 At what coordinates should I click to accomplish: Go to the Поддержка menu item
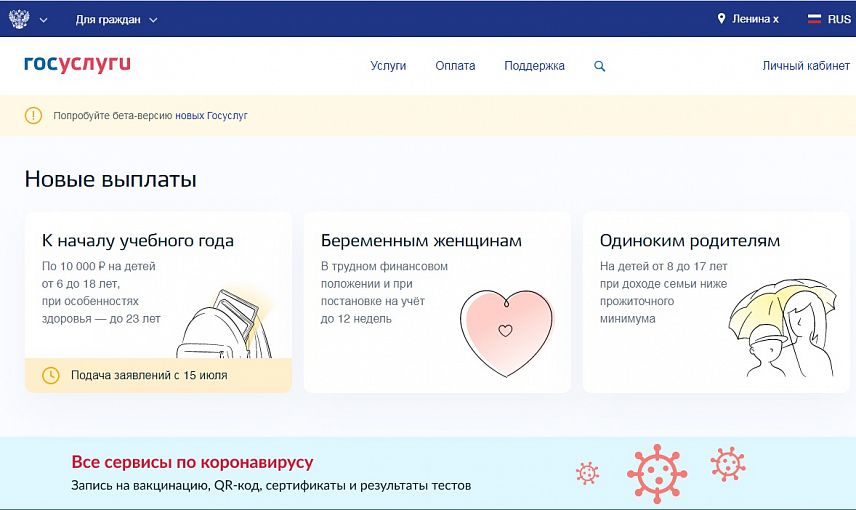click(x=534, y=66)
